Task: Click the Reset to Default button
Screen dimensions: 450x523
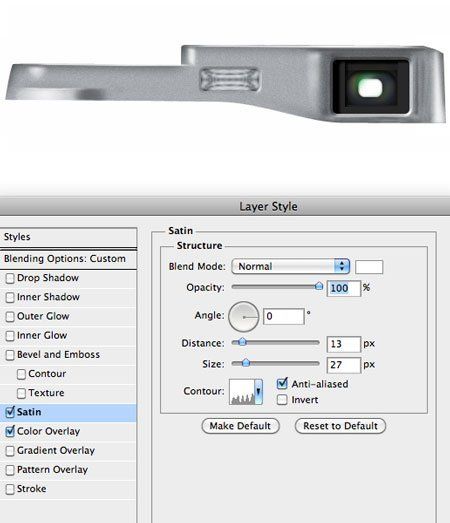Action: (340, 426)
